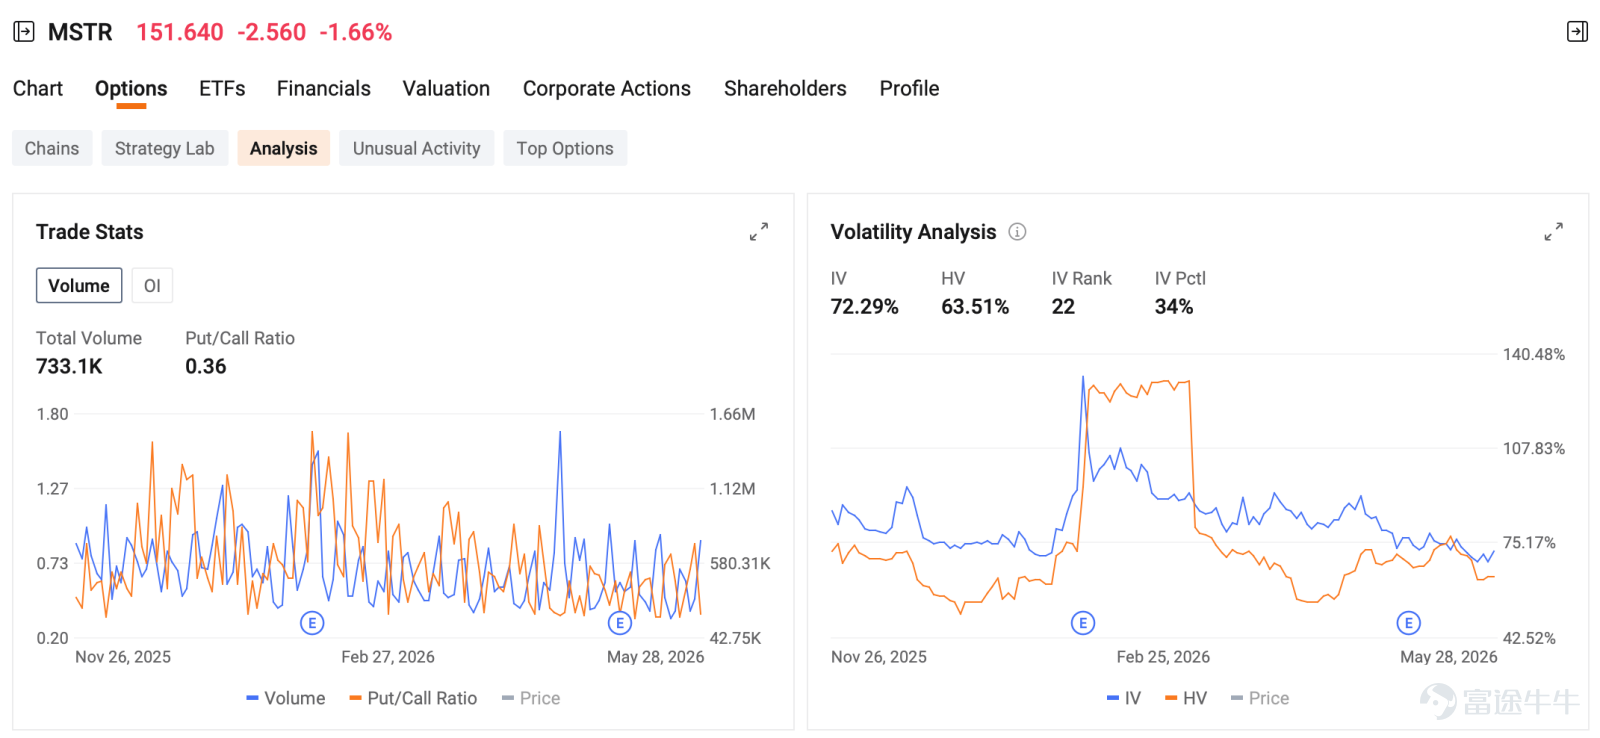Open the Unusual Activity sub-tab
This screenshot has width=1600, height=738.
coord(417,148)
